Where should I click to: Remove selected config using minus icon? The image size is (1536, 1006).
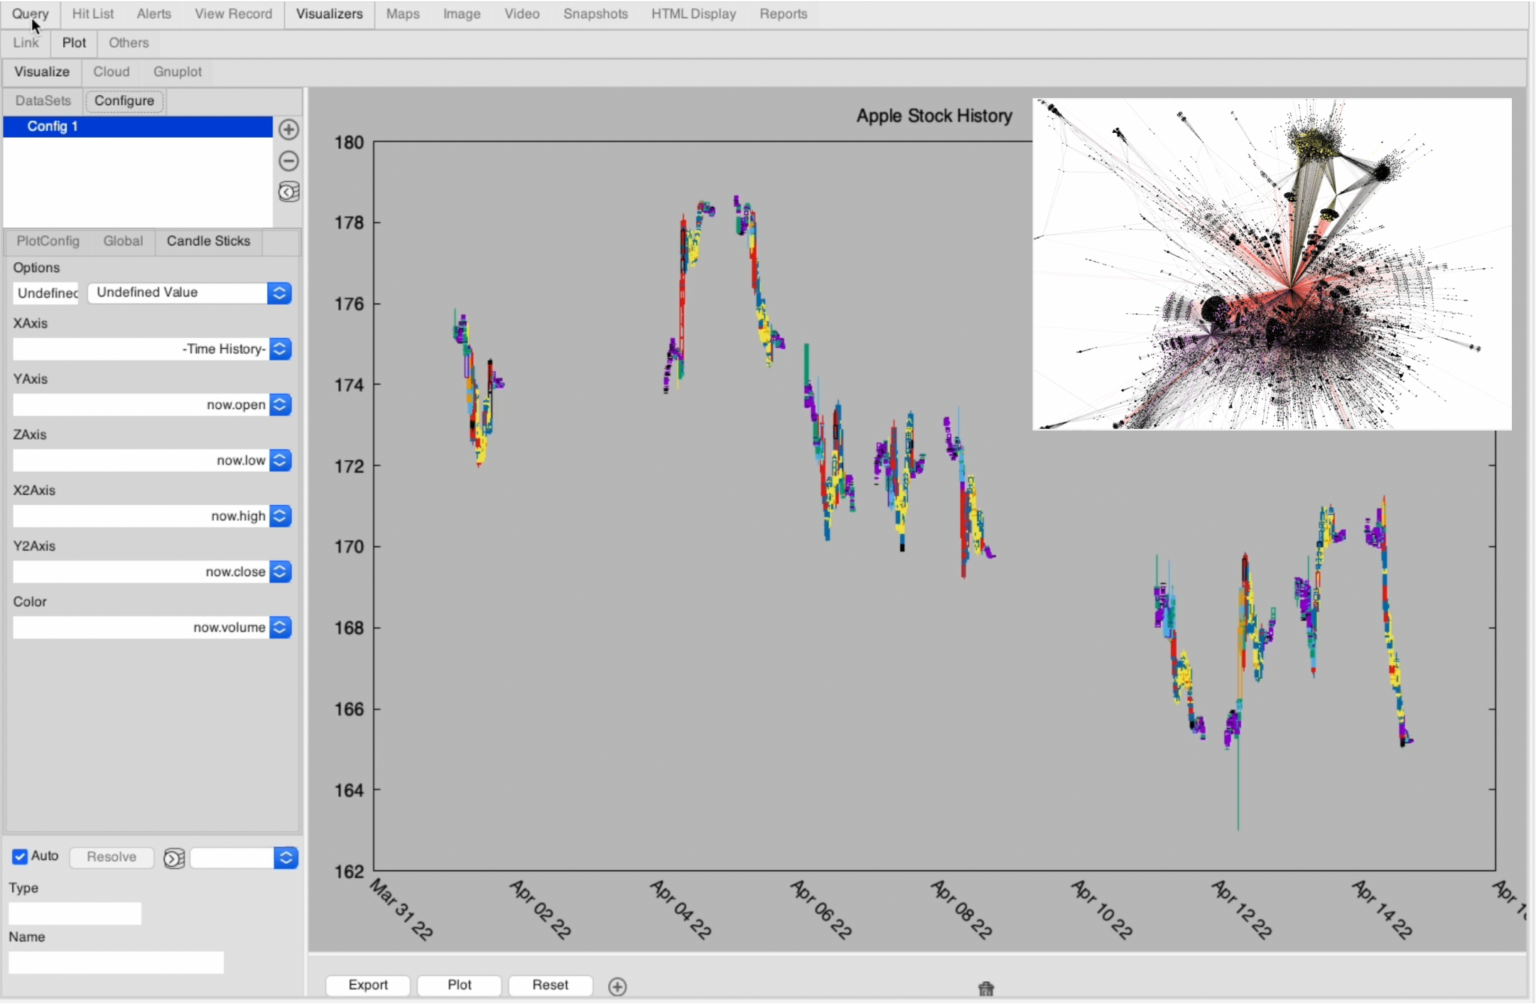coord(288,160)
